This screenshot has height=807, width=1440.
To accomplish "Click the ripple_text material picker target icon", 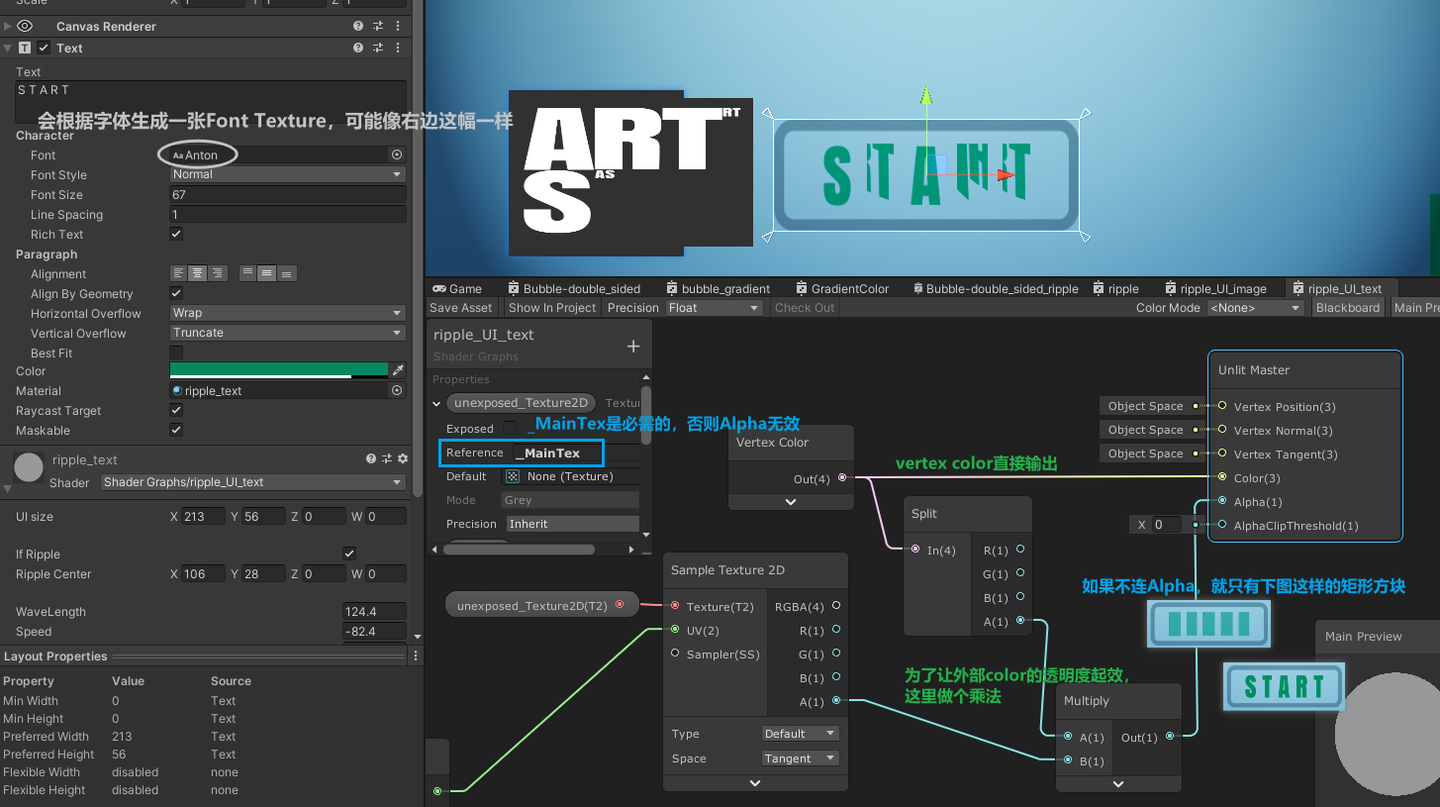I will tap(398, 390).
